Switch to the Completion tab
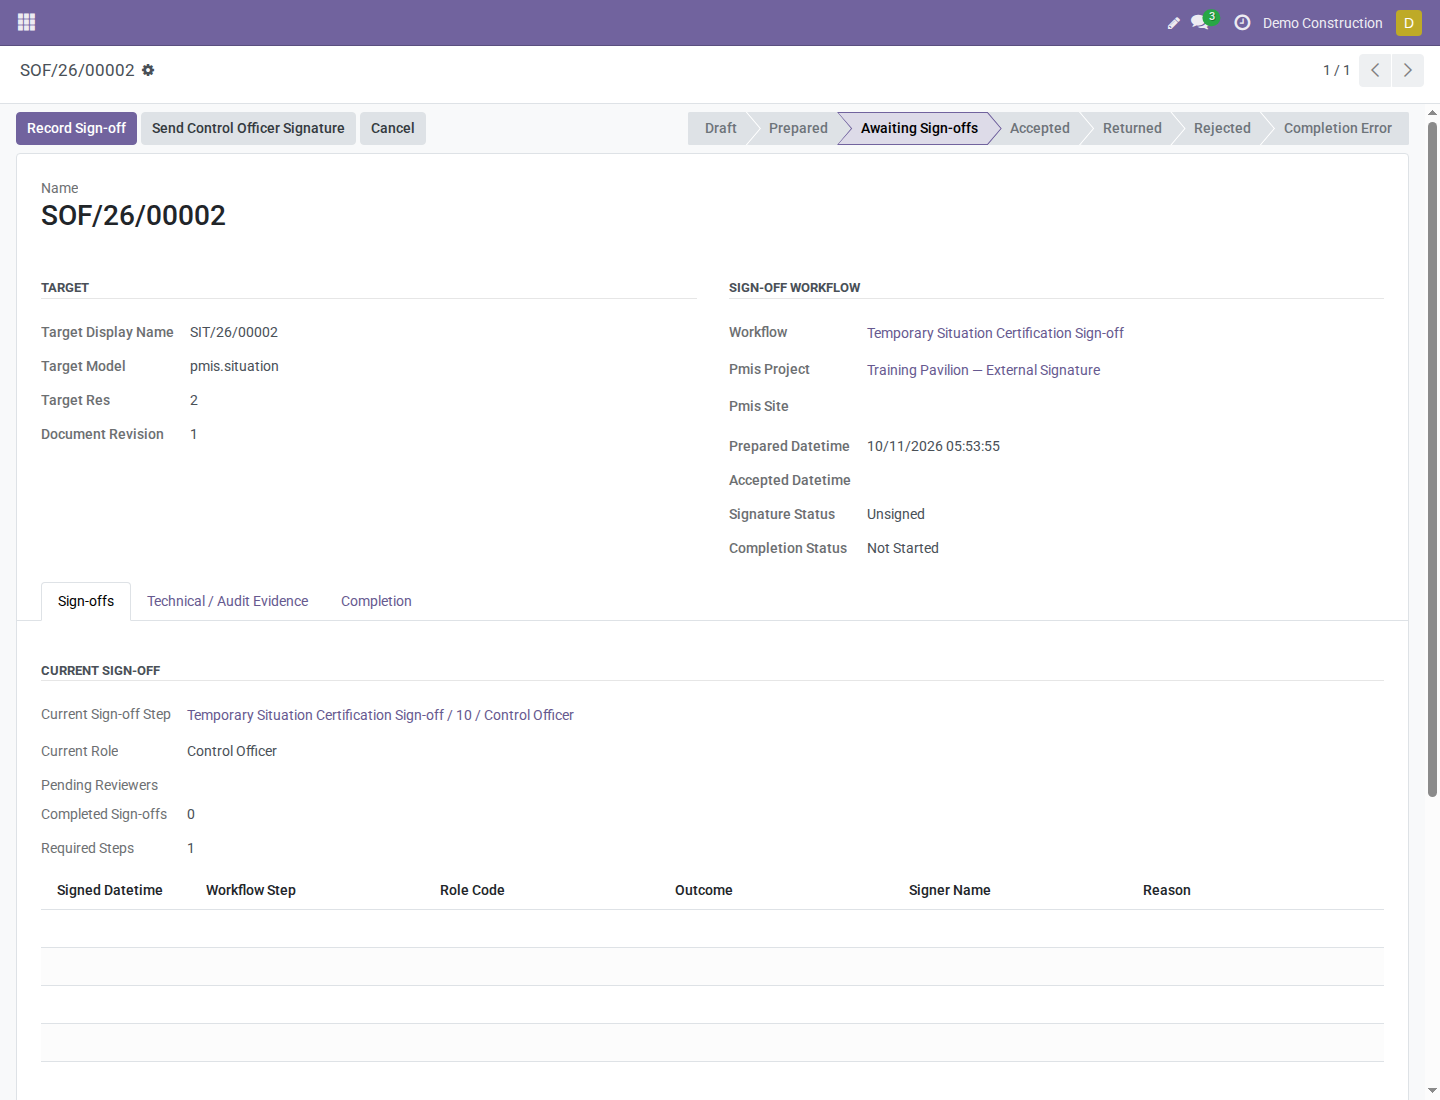Screen dimensions: 1440x1100 click(x=376, y=601)
